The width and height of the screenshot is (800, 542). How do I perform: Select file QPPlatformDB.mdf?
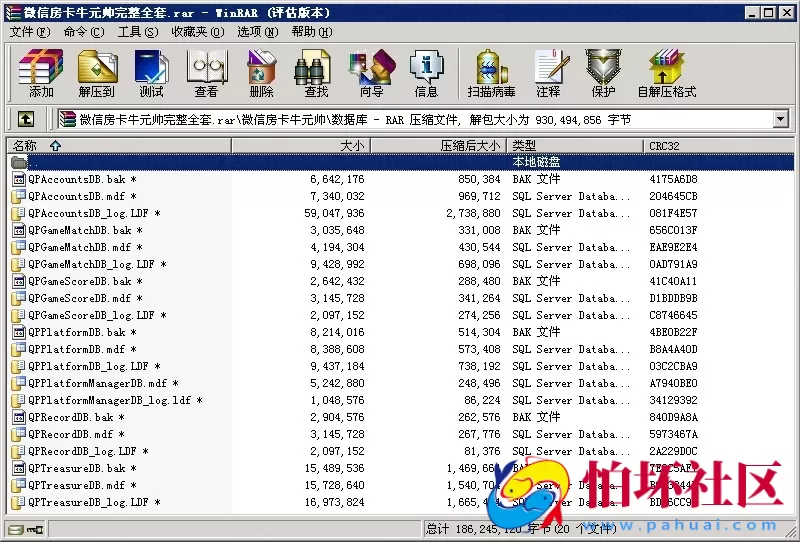(x=82, y=349)
